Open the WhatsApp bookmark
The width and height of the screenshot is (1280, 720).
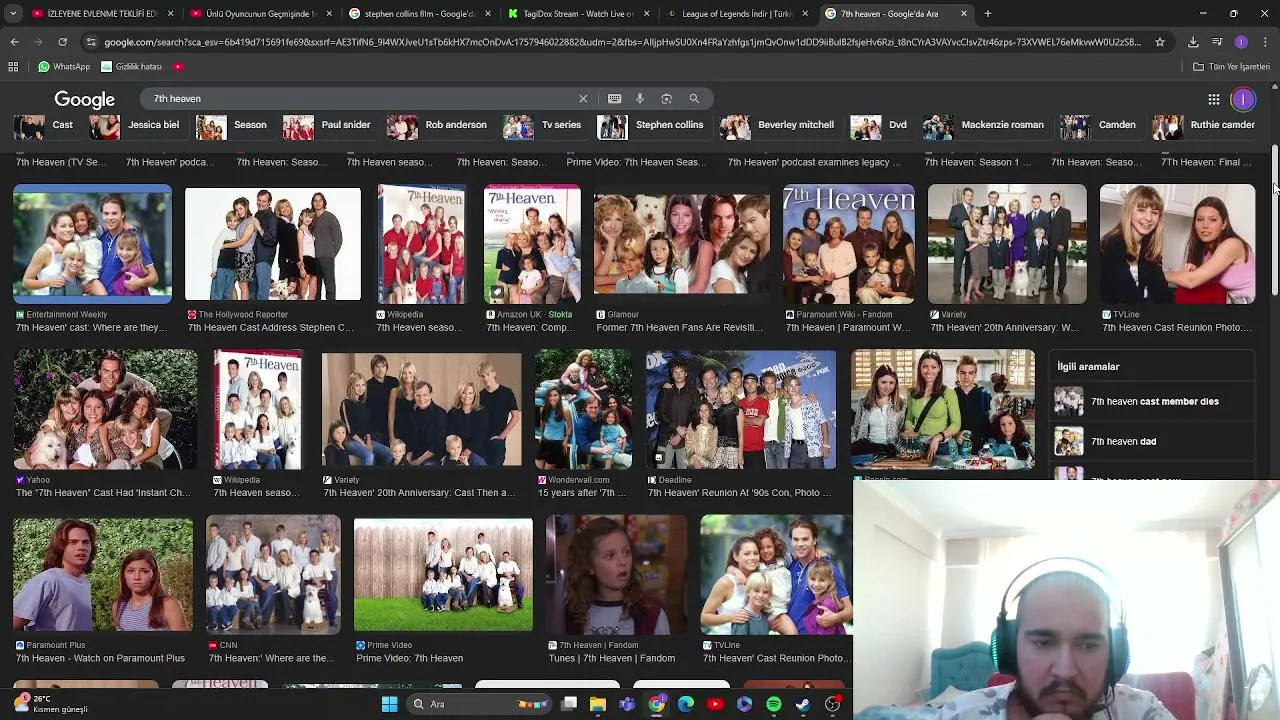point(64,66)
